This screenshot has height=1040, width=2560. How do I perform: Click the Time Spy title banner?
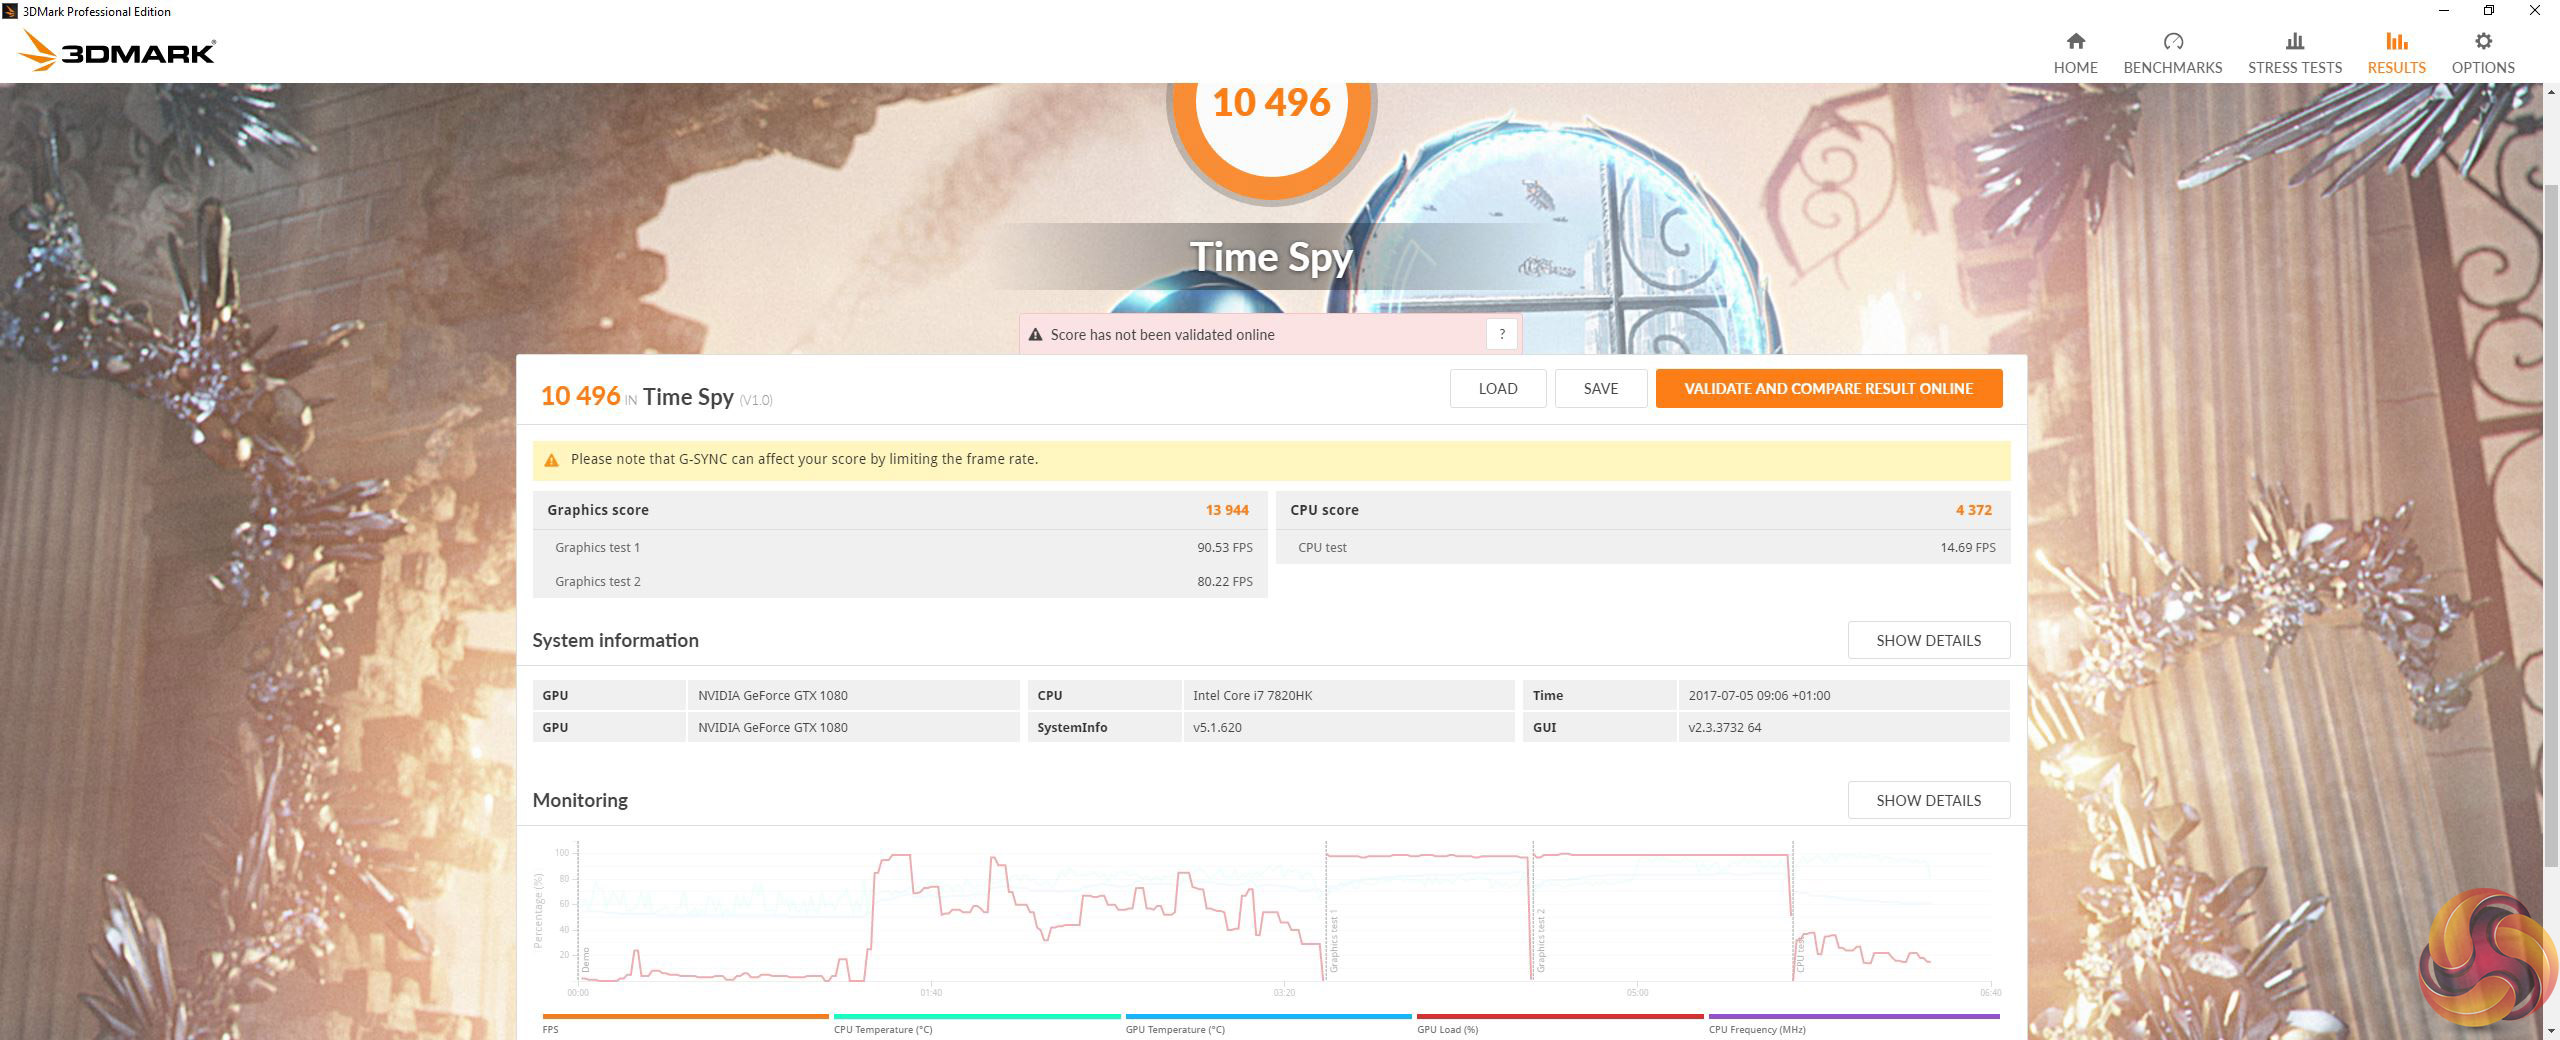click(x=1270, y=257)
